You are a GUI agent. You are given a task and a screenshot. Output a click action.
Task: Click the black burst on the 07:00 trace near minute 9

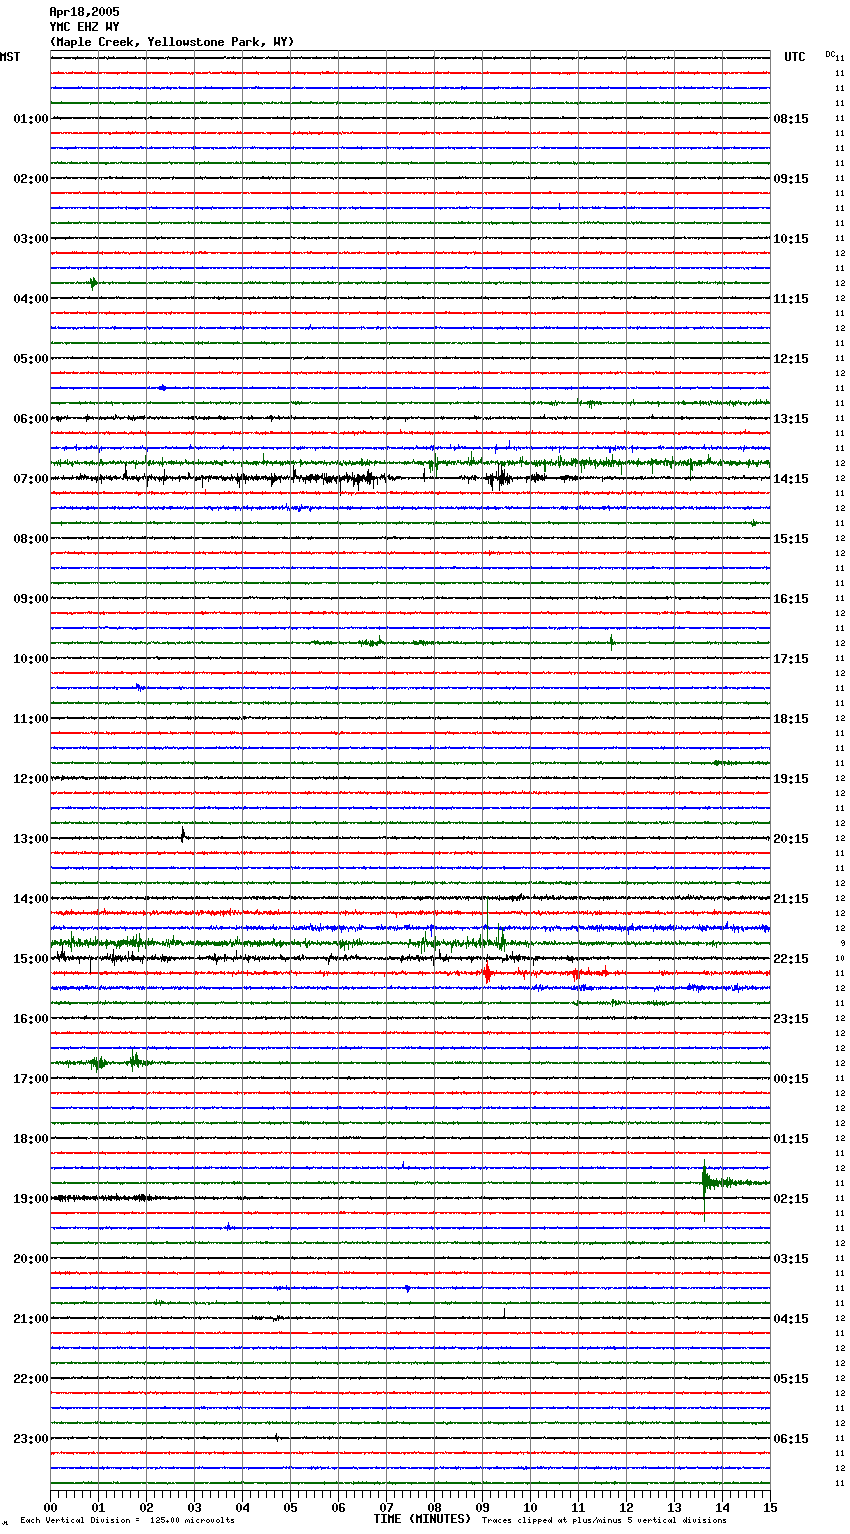click(x=499, y=479)
